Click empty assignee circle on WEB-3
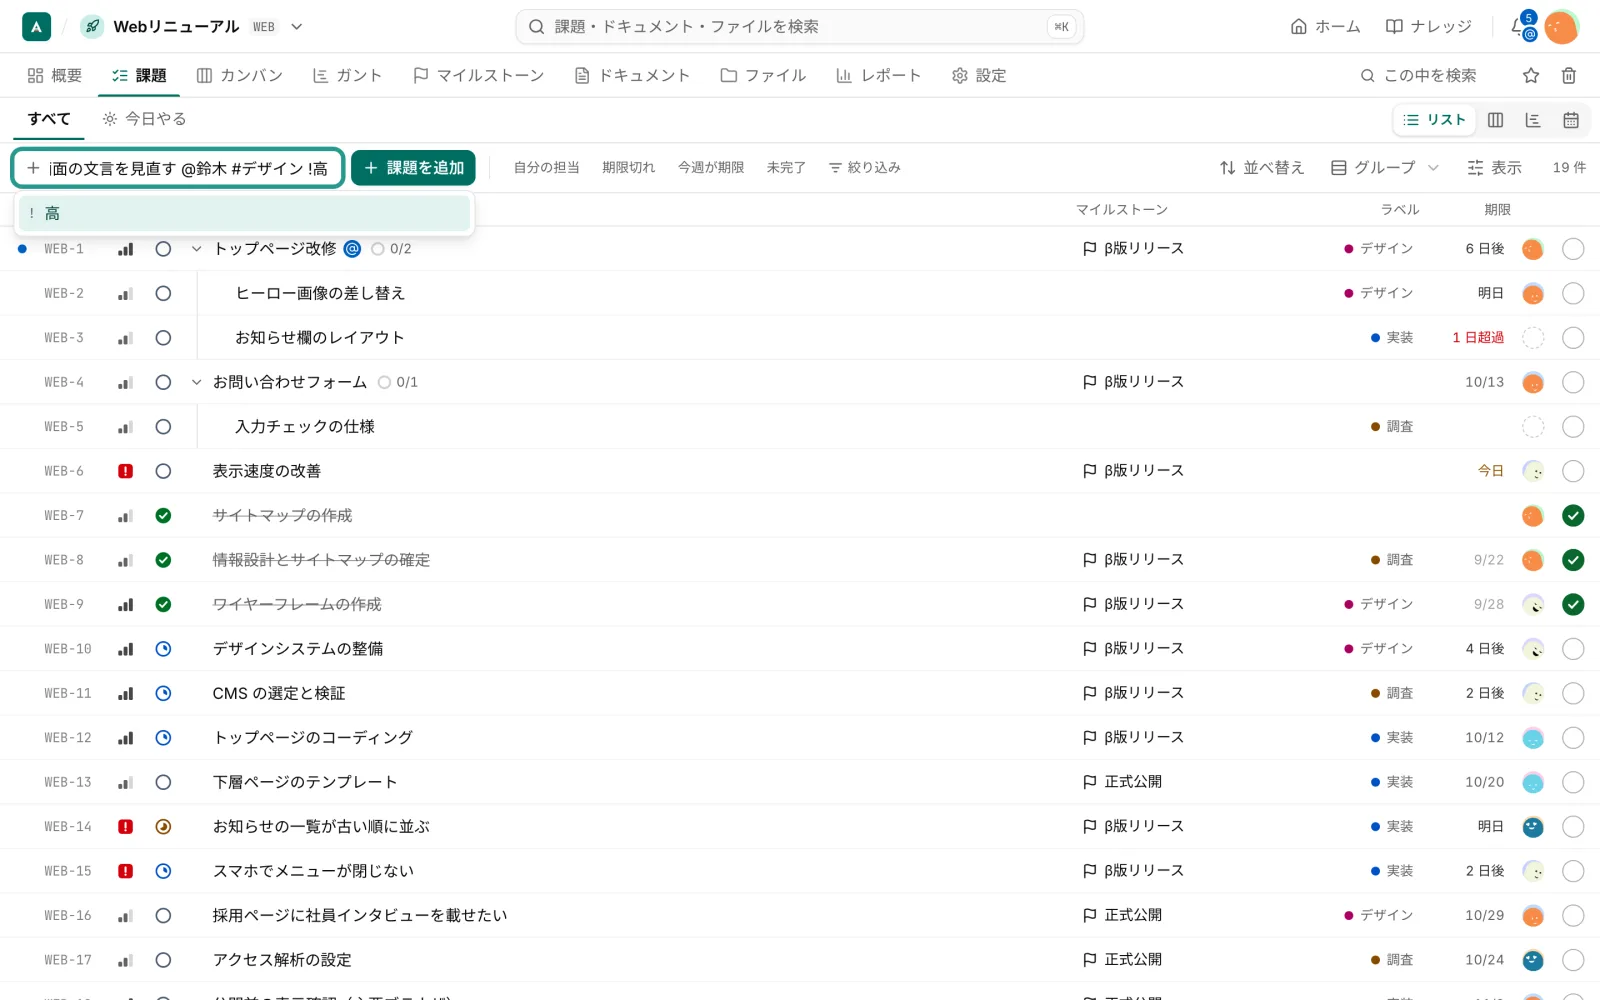The height and width of the screenshot is (1000, 1600). coord(1533,338)
